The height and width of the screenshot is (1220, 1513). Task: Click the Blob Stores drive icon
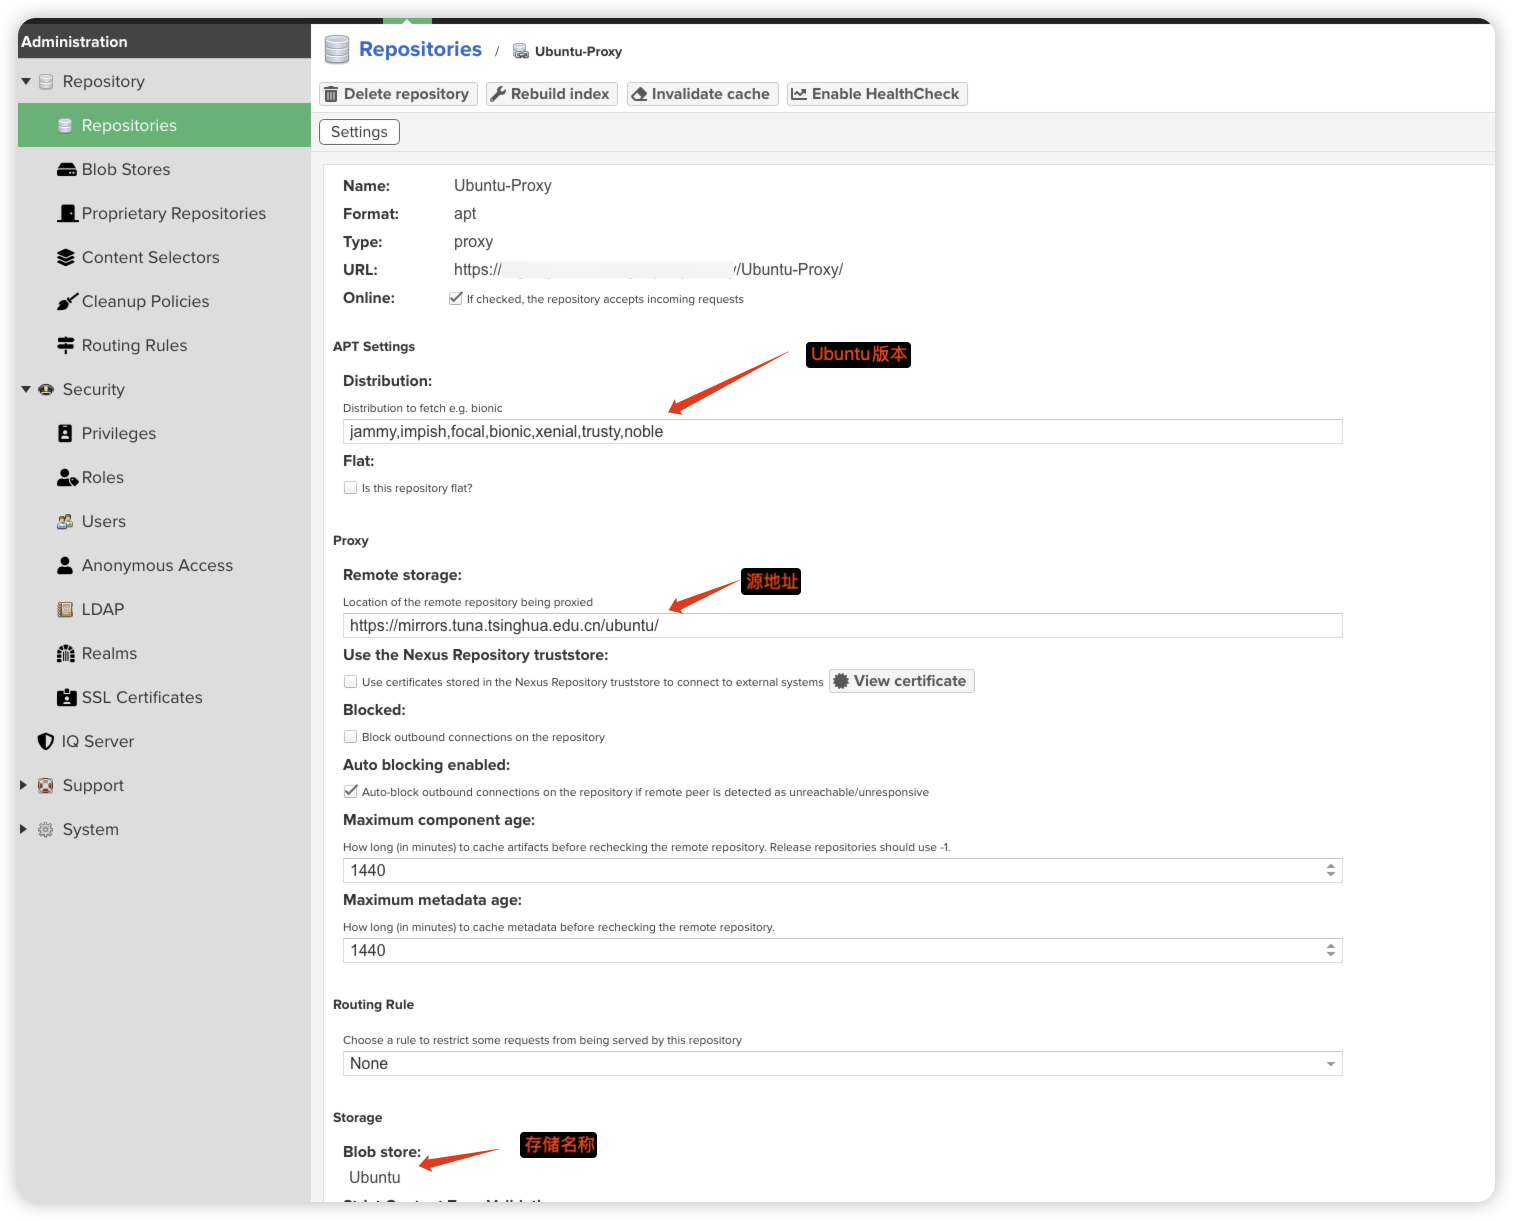[x=66, y=170]
